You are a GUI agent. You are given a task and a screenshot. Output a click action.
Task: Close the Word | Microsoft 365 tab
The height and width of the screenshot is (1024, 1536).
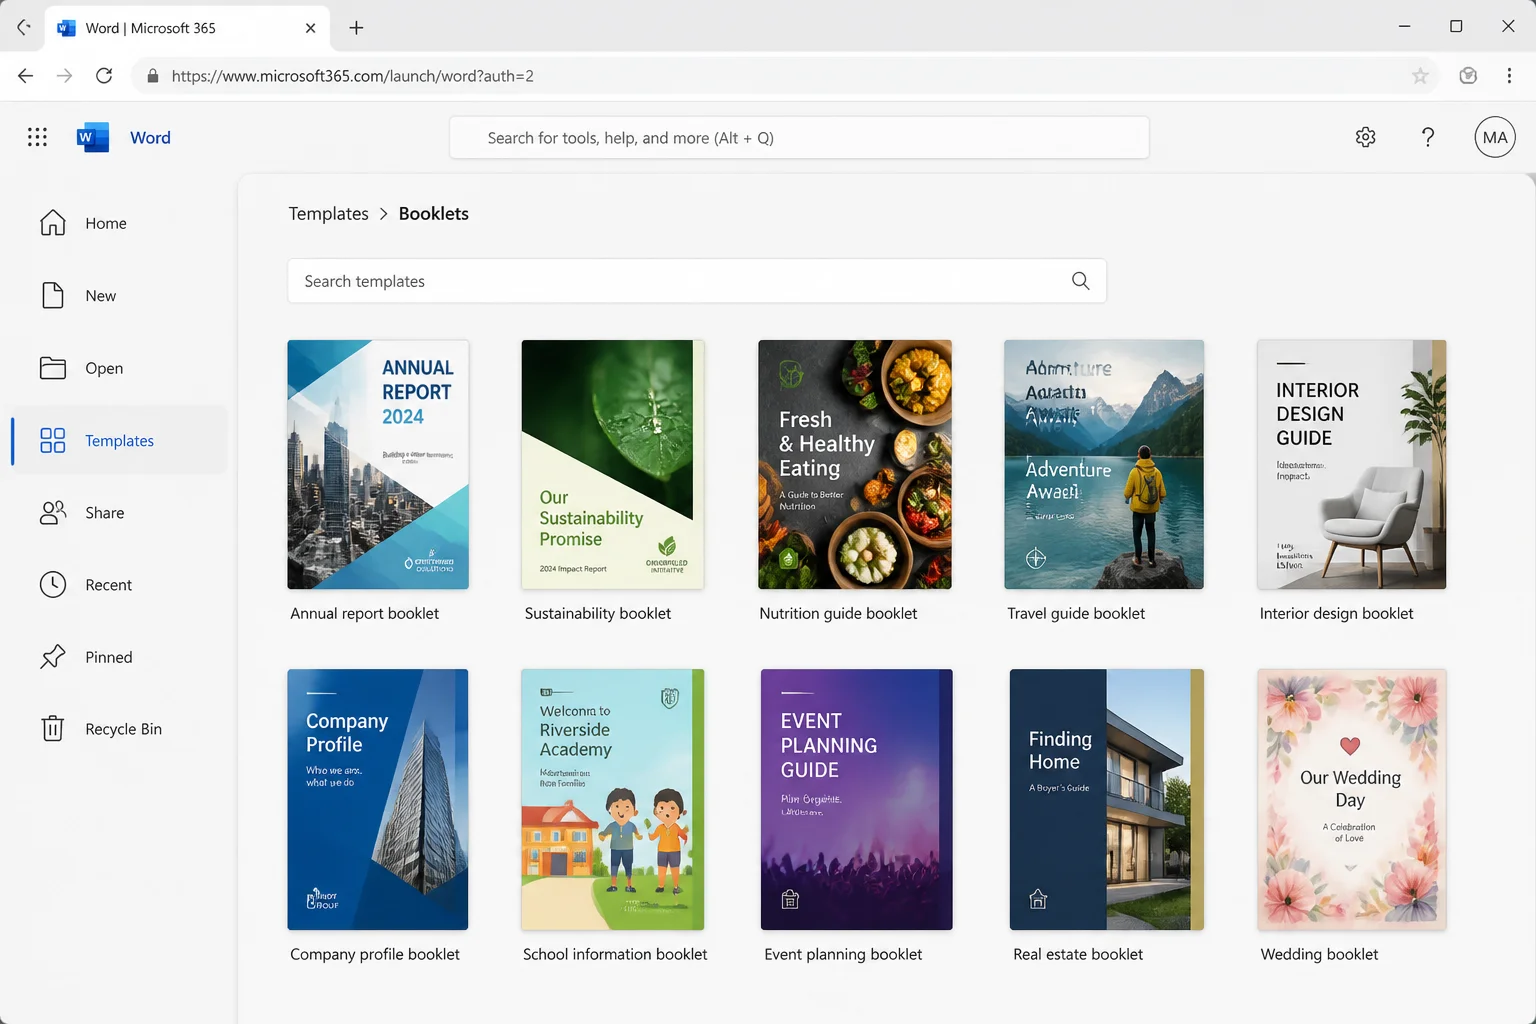(310, 28)
